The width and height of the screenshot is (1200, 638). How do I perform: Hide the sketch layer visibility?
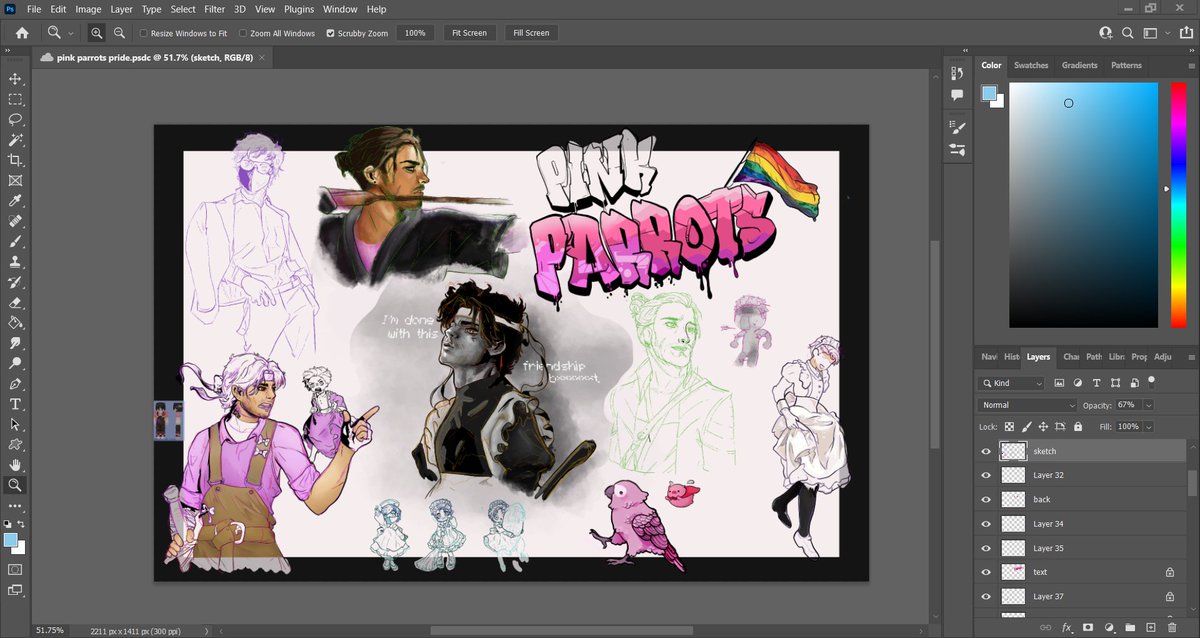985,451
